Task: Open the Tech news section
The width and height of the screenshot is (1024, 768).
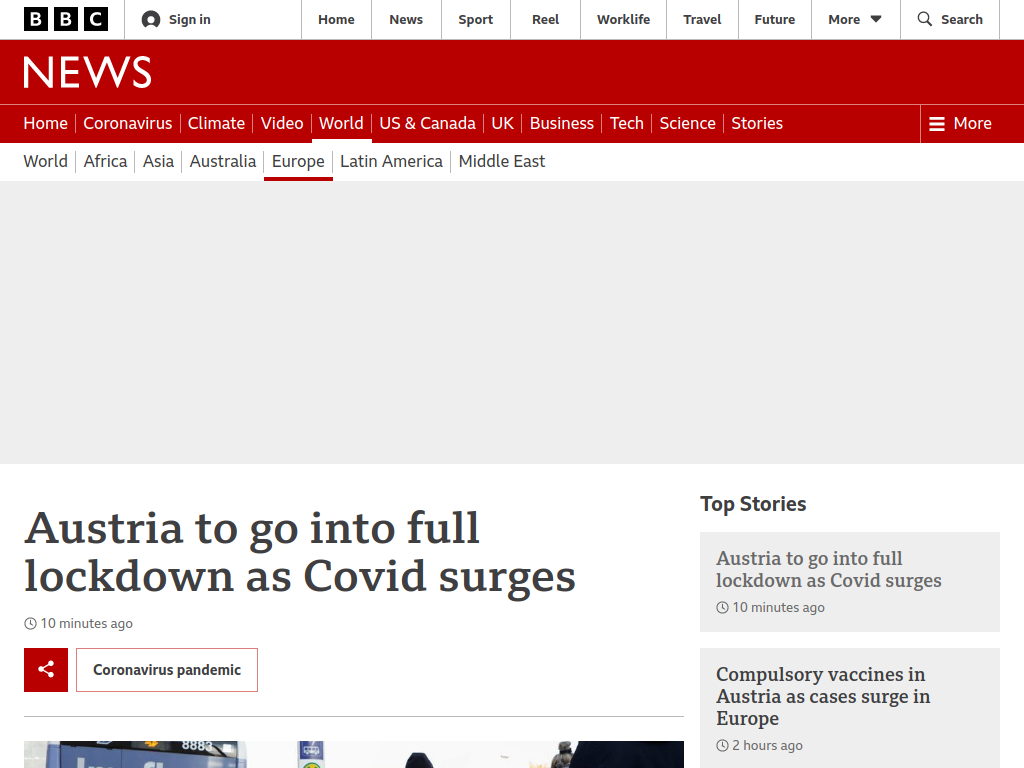Action: click(627, 123)
